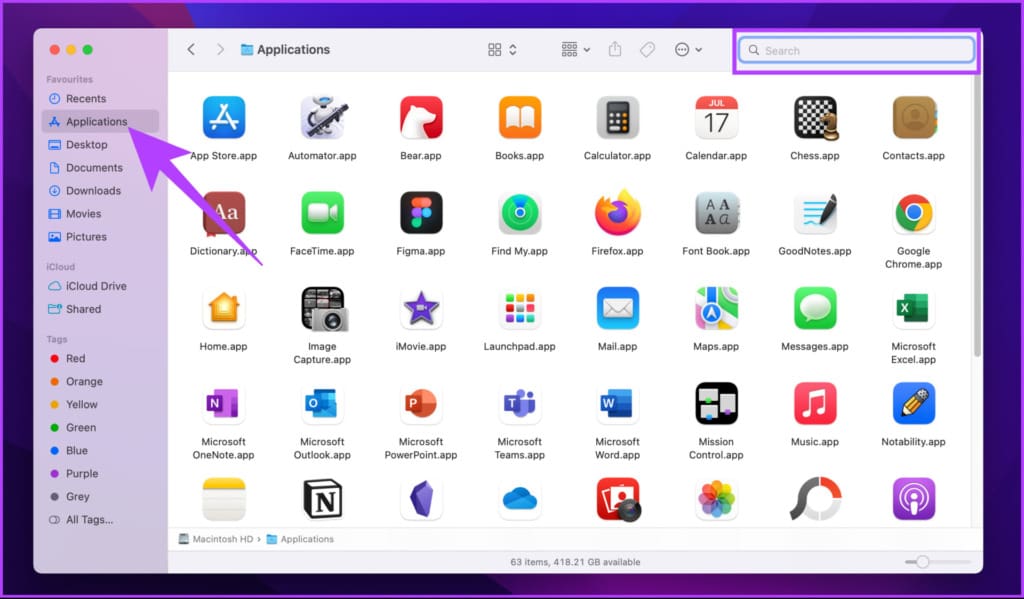Select the Podcasts app icon
1024x599 pixels.
(914, 499)
